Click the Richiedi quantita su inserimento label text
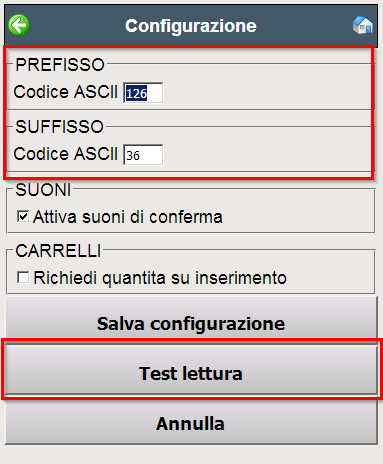383x464 pixels. tap(160, 278)
